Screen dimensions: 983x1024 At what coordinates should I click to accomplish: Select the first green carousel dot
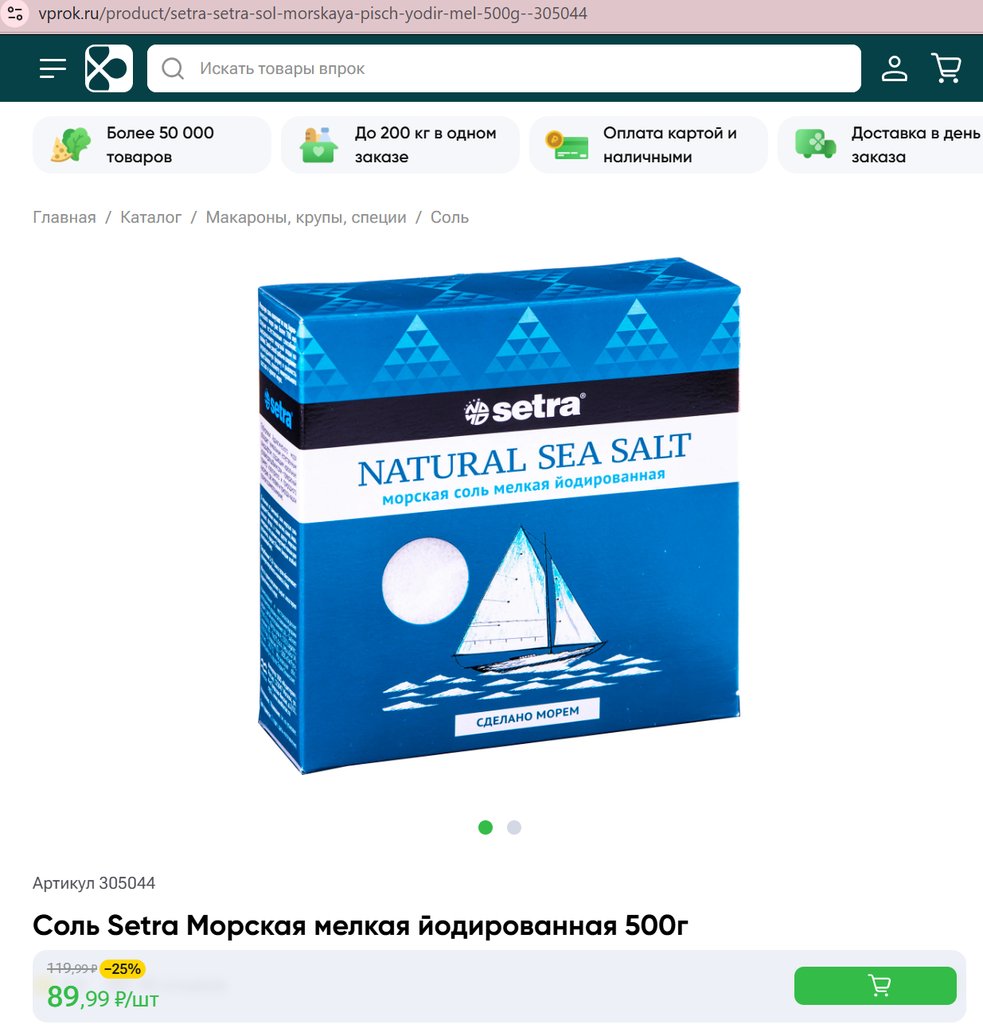(x=485, y=827)
